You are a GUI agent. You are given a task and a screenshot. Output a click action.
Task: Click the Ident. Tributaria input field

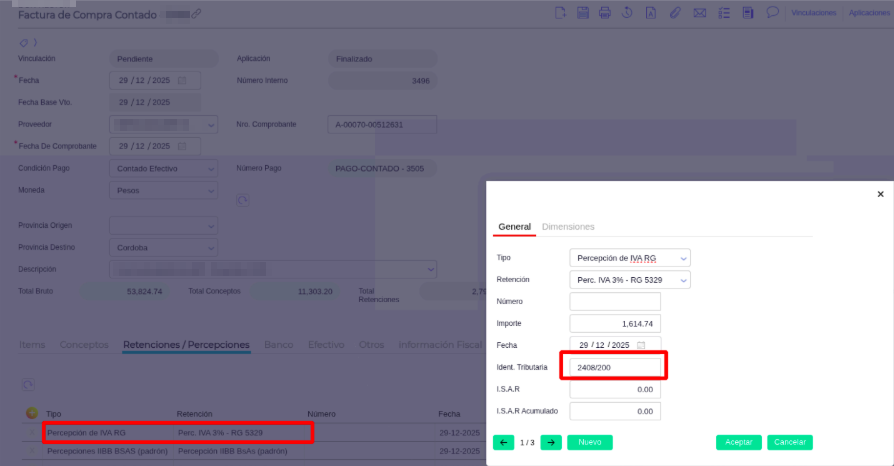[614, 367]
